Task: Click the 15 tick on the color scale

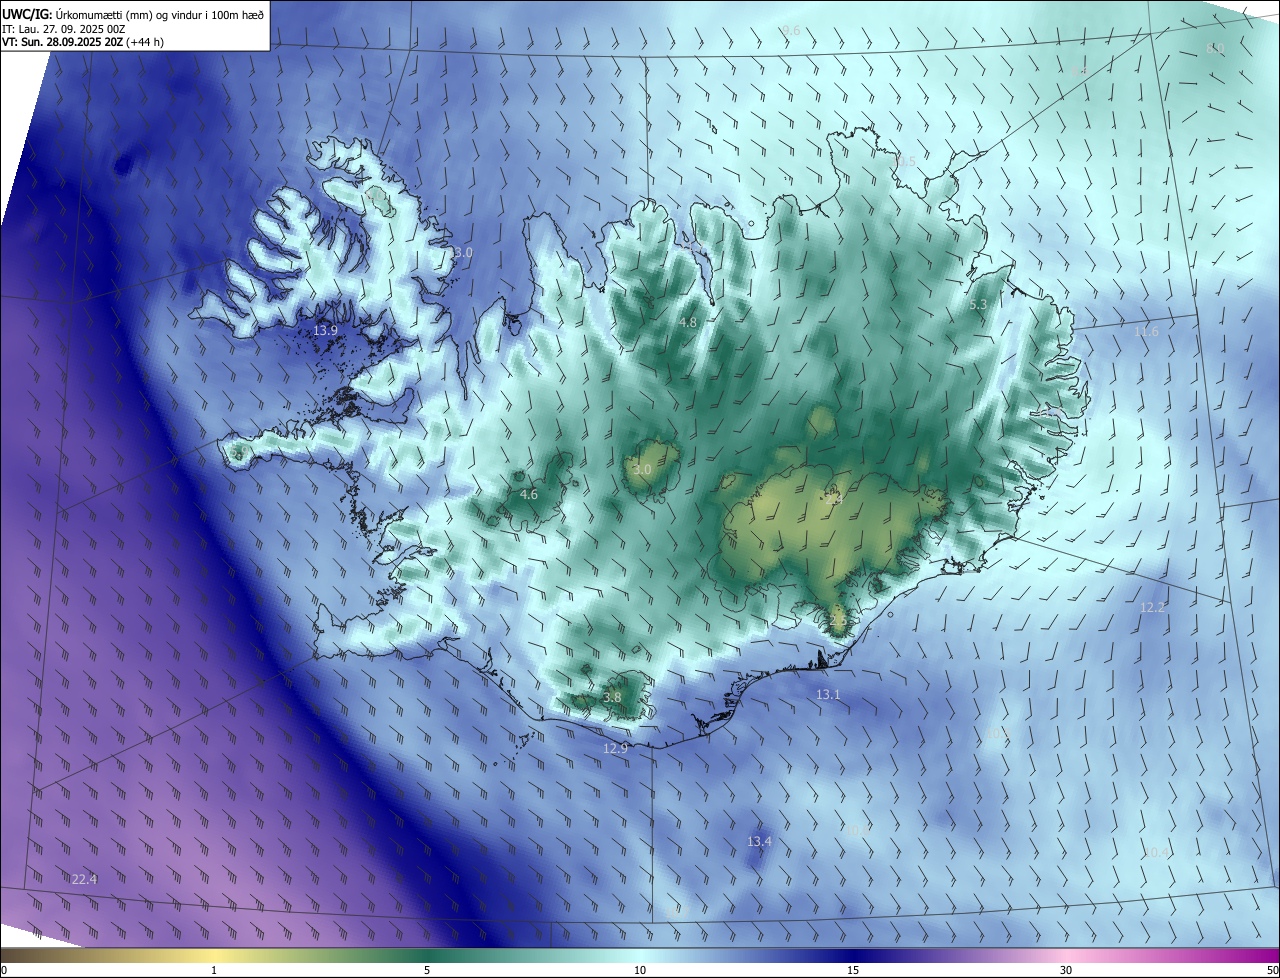Action: 853,971
